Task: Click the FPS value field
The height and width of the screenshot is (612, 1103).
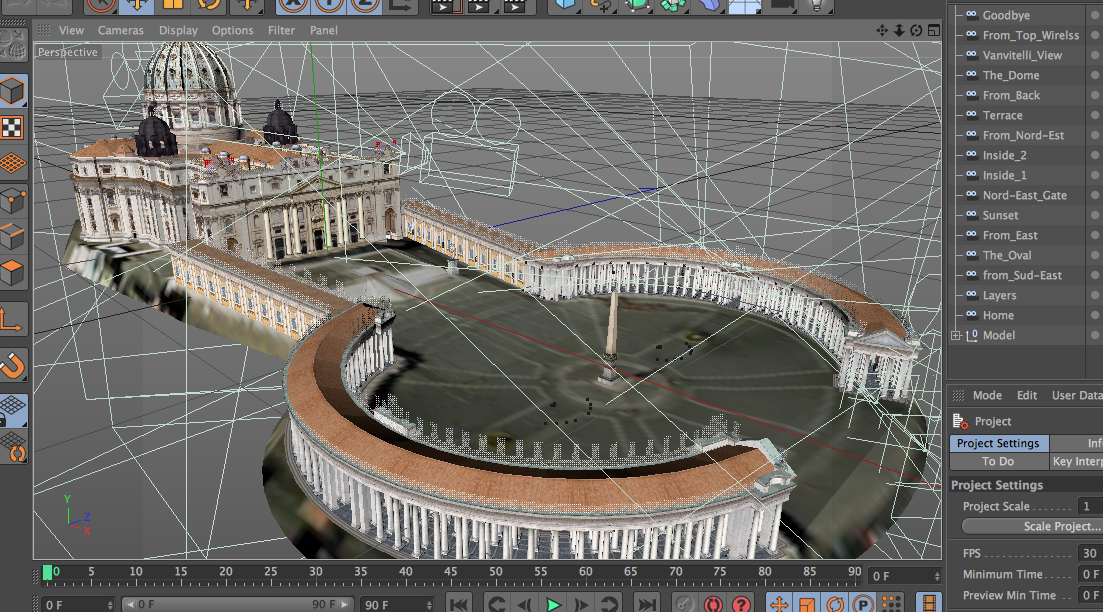Action: point(1090,553)
